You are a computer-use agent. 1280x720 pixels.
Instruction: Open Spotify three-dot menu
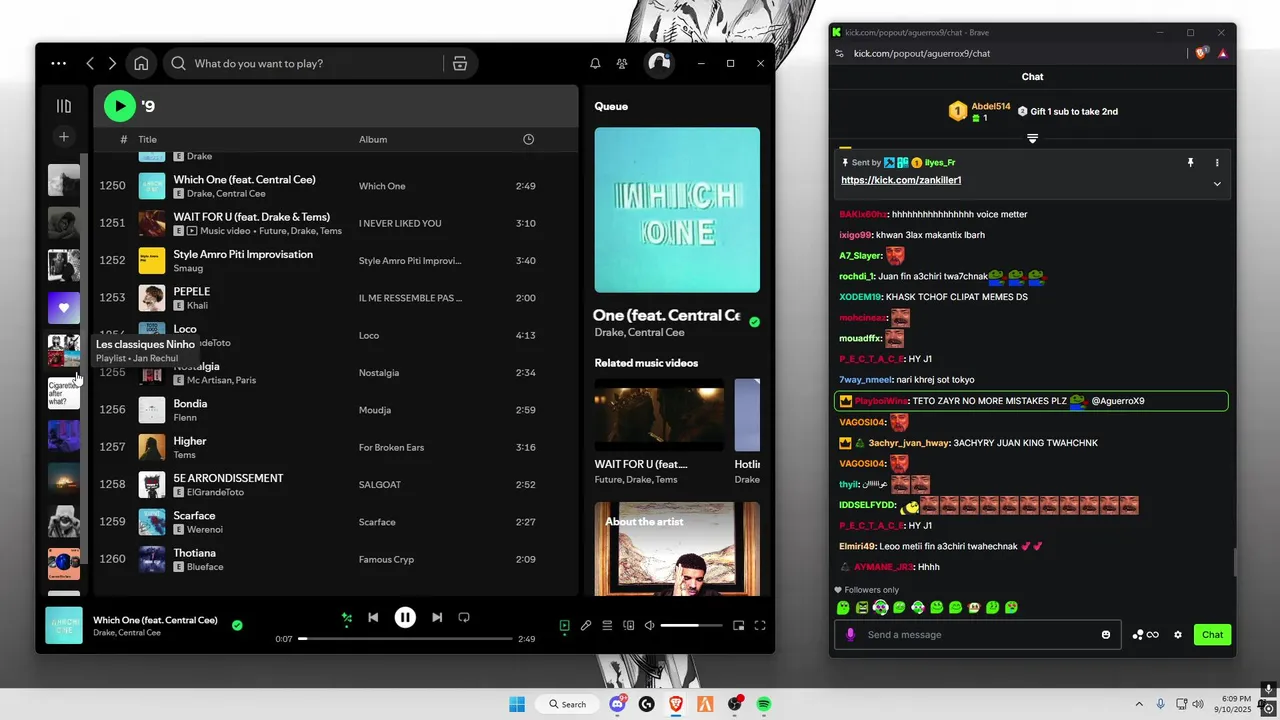pyautogui.click(x=59, y=63)
